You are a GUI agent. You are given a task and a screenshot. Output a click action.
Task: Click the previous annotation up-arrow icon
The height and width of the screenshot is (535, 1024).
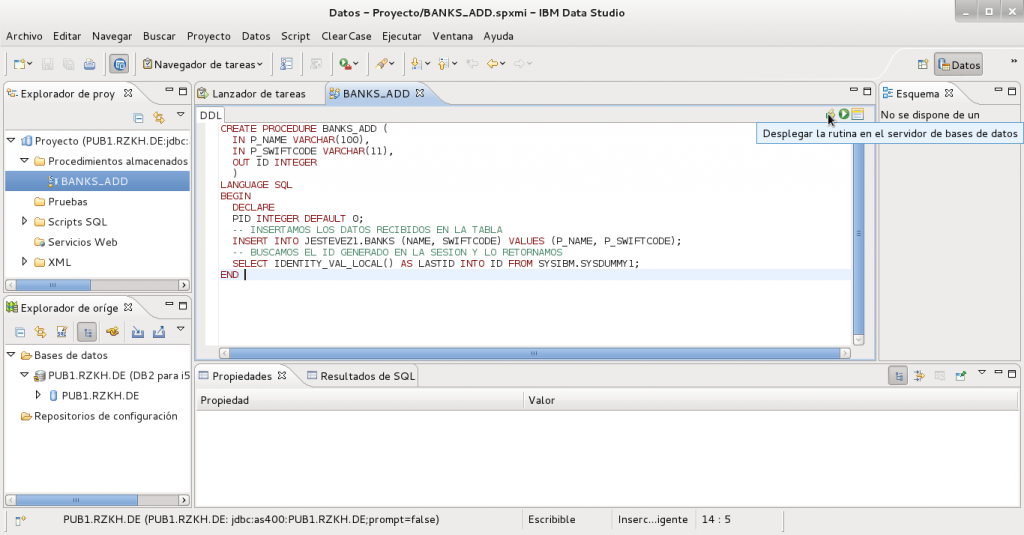[x=443, y=64]
